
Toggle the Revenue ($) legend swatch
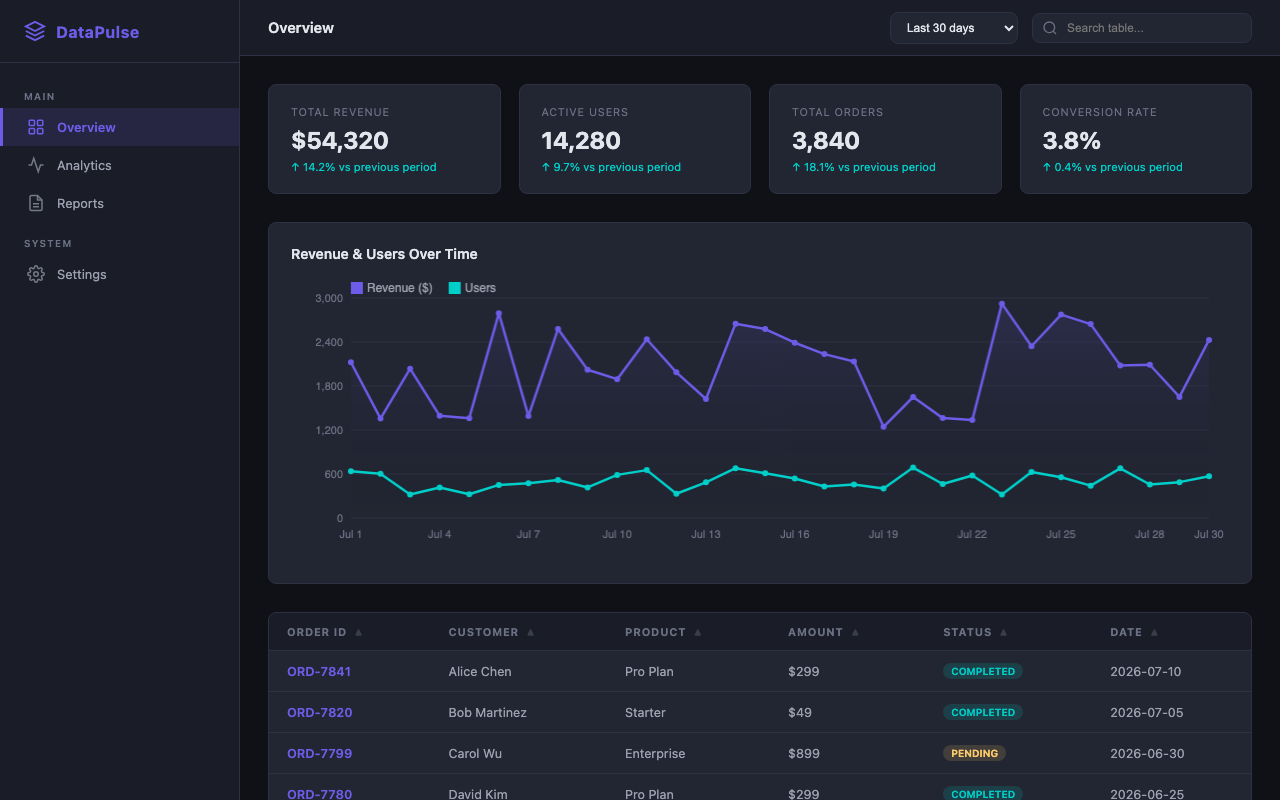pos(357,288)
